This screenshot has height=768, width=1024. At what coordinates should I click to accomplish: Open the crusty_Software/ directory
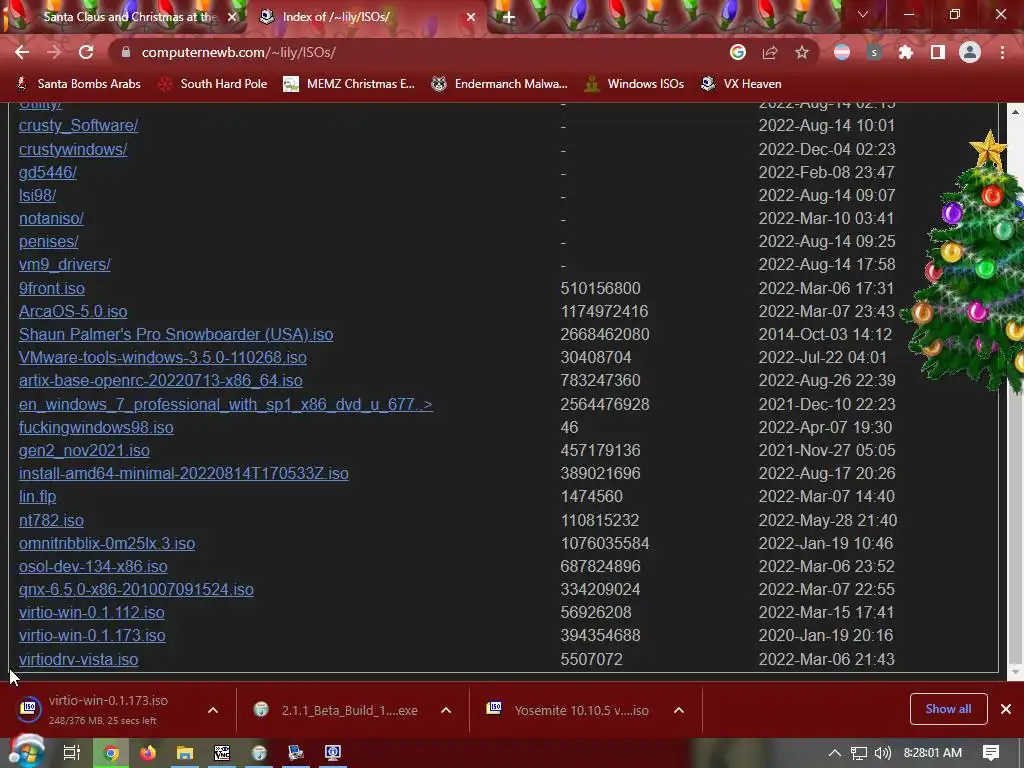pyautogui.click(x=78, y=125)
